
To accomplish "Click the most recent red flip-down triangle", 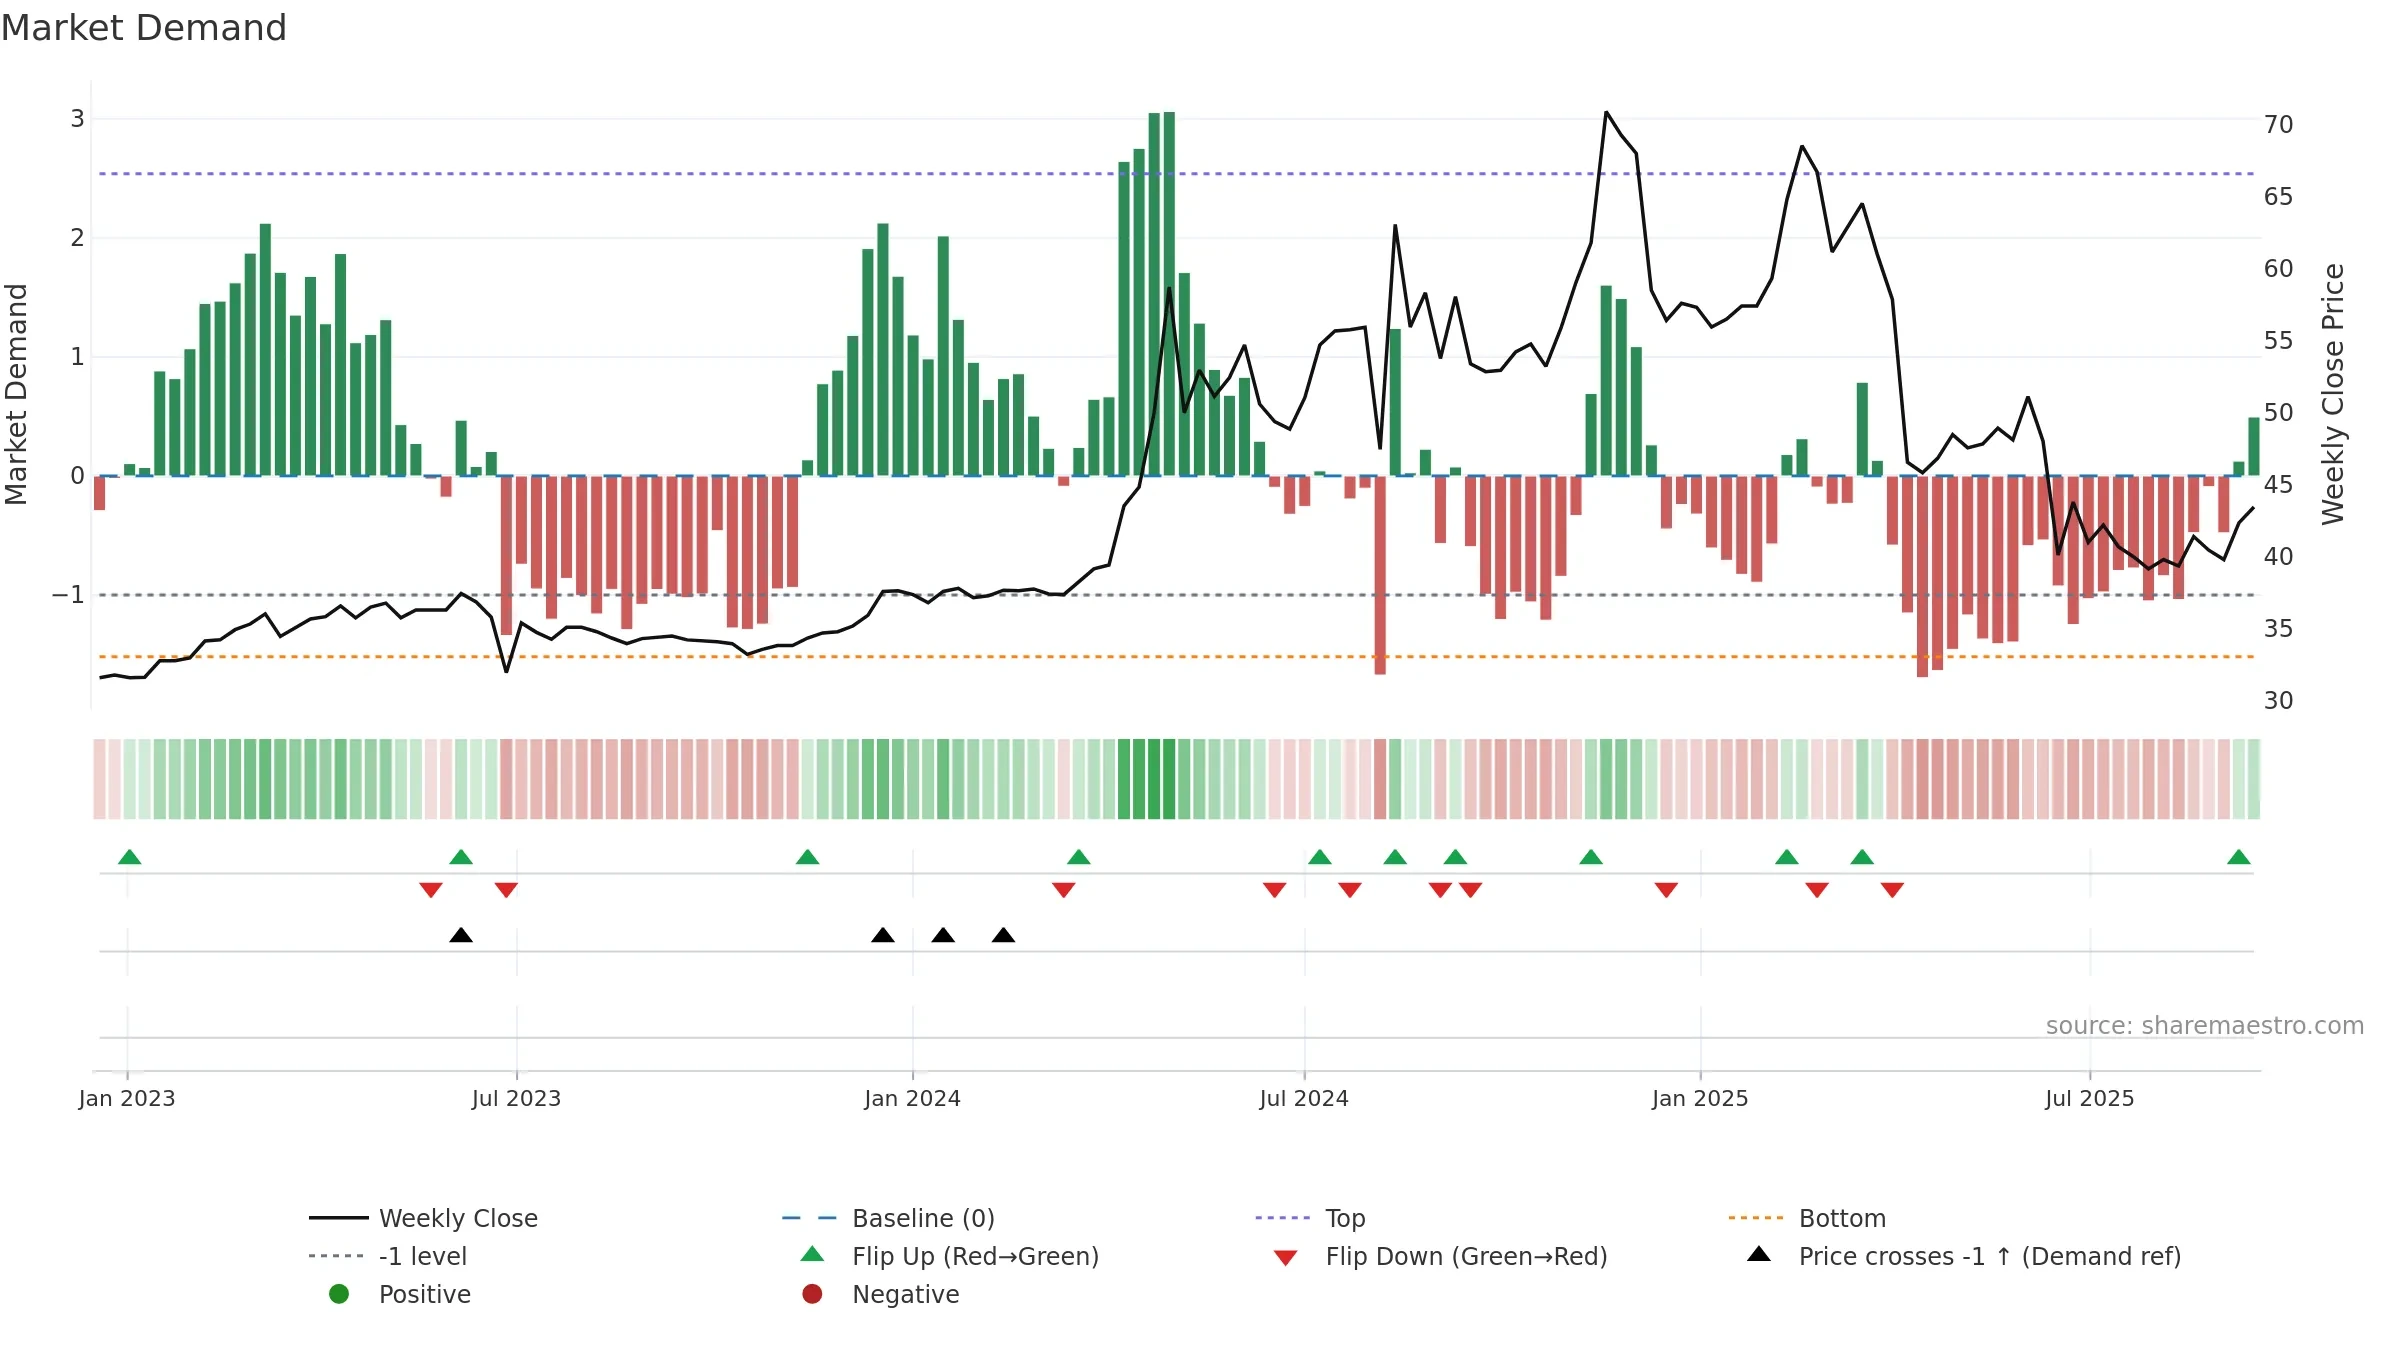I will tap(1892, 890).
